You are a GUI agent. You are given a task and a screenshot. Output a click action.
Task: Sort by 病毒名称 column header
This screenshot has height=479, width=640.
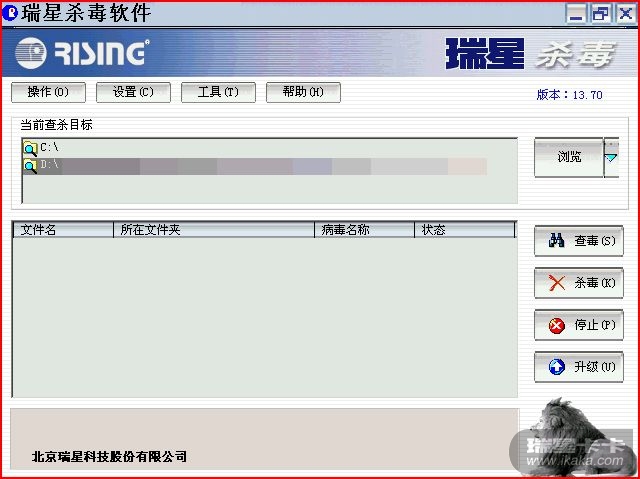pyautogui.click(x=364, y=230)
